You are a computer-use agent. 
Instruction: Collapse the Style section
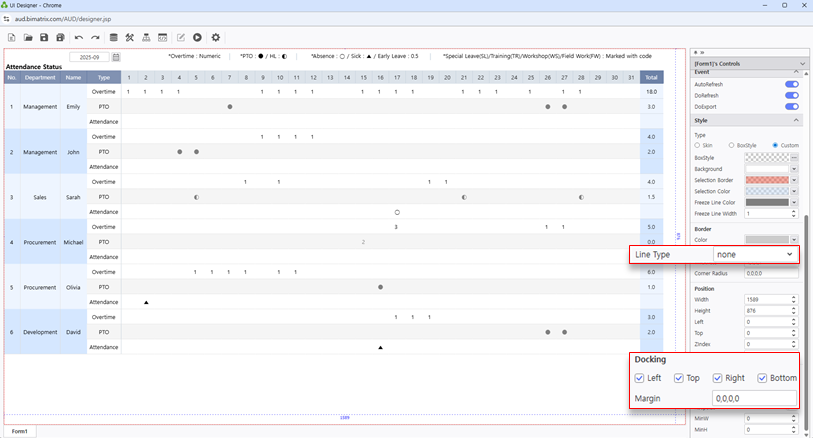(796, 120)
